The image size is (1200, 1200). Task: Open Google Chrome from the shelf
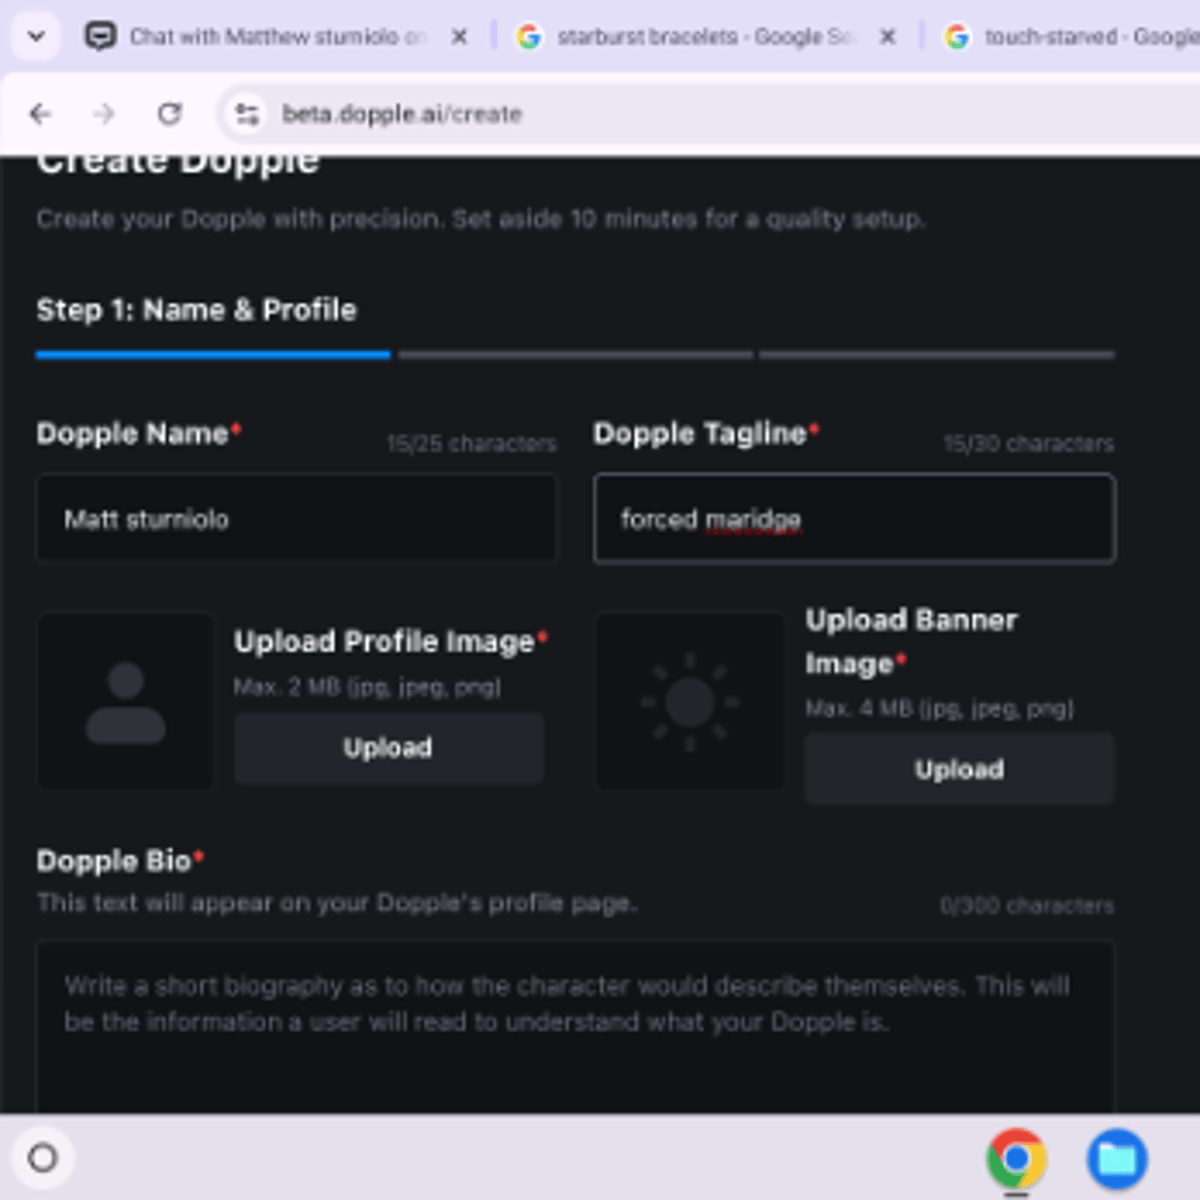click(1016, 1158)
